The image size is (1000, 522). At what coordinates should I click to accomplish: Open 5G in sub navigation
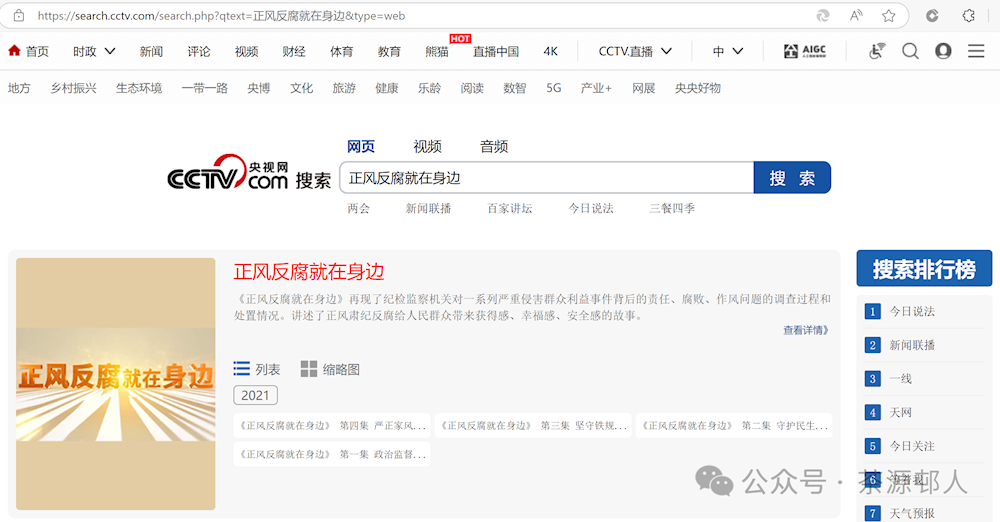(554, 88)
